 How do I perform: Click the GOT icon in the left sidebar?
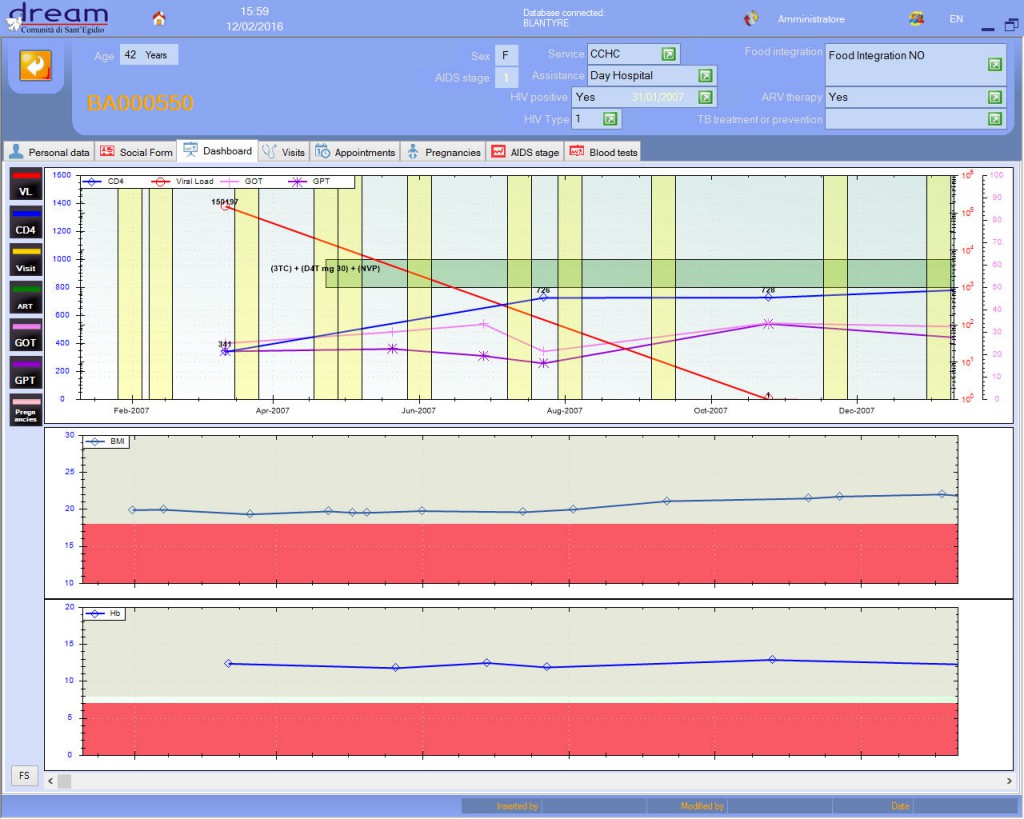(24, 334)
